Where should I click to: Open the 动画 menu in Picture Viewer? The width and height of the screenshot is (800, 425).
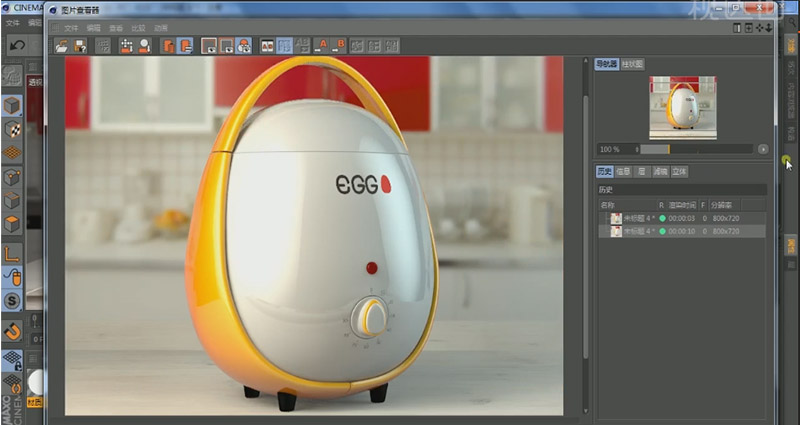click(161, 28)
